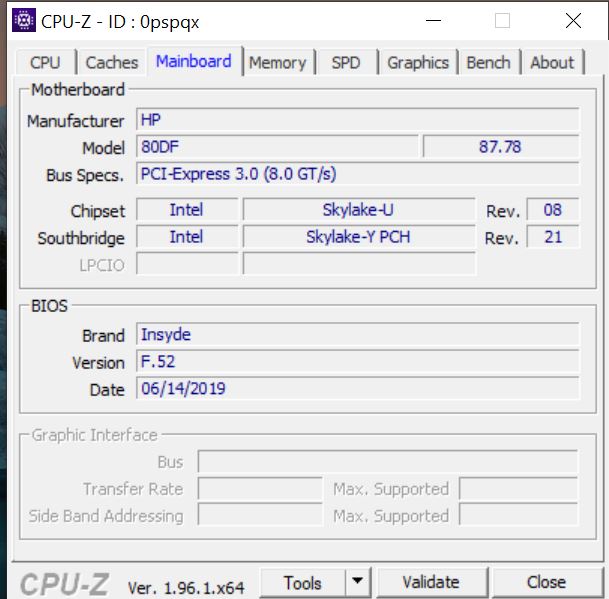Click the CPU-Z app icon in title bar

tap(24, 20)
